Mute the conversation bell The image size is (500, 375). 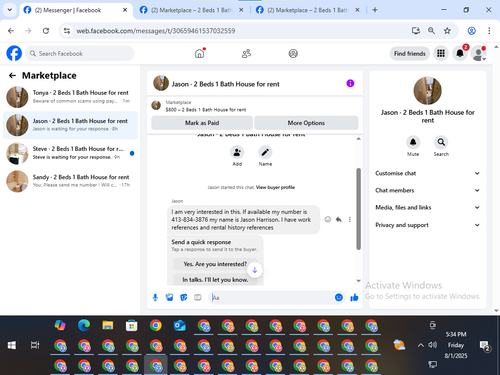pos(413,142)
